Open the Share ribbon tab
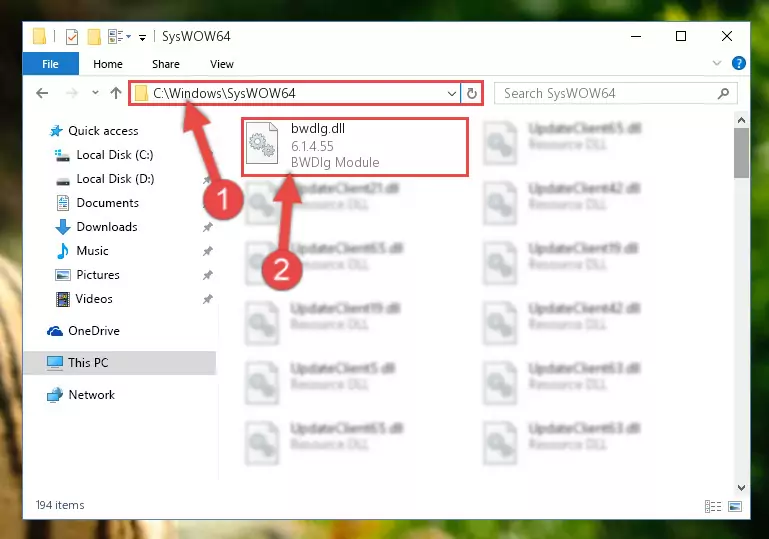This screenshot has width=769, height=539. (166, 64)
